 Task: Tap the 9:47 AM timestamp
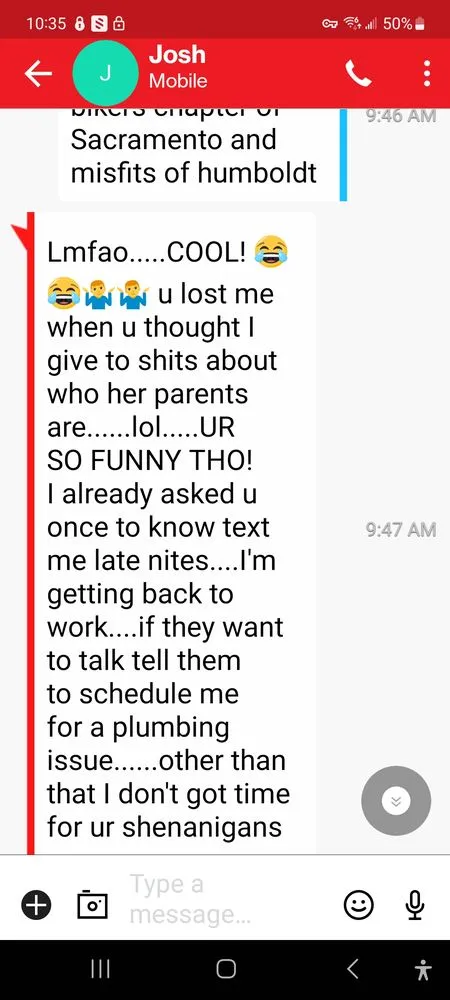[401, 529]
